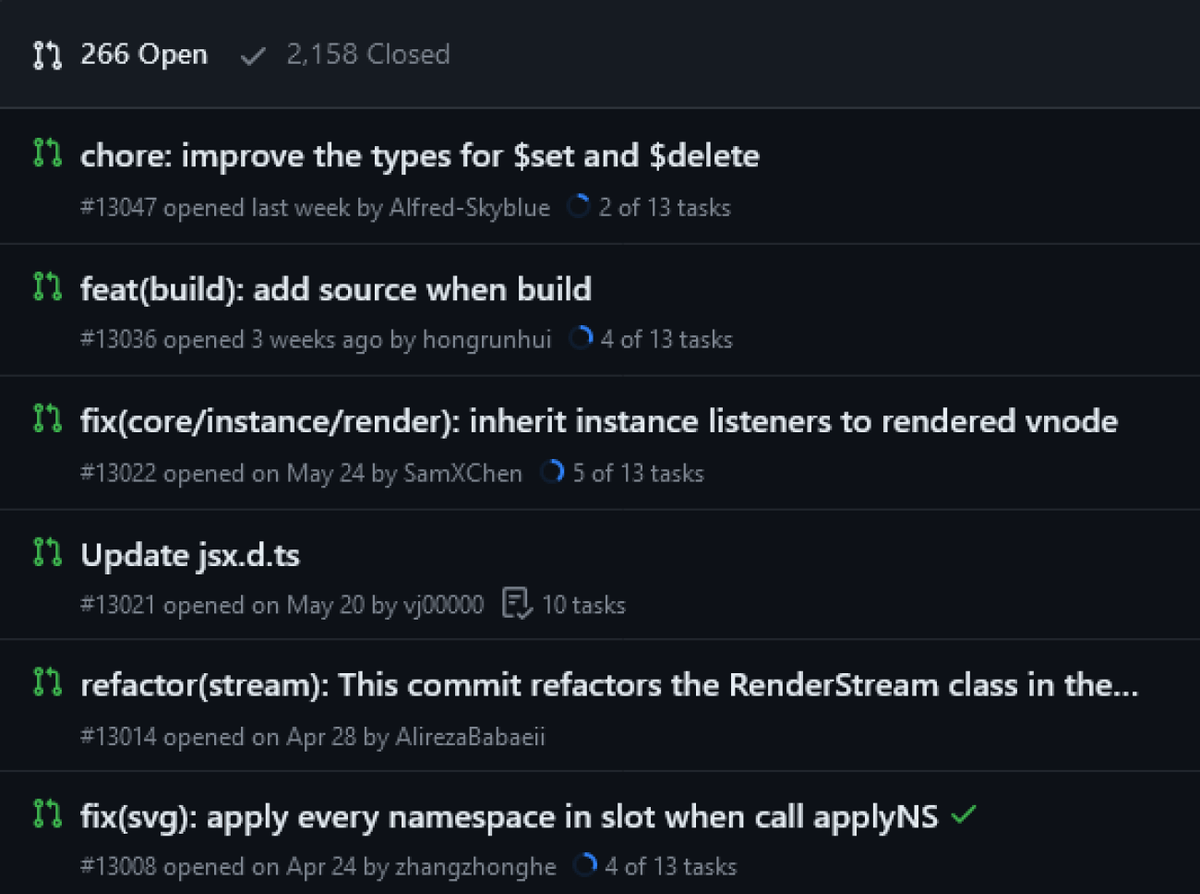
Task: Click pull request icon beside refactor(stream) title
Action: [45, 685]
